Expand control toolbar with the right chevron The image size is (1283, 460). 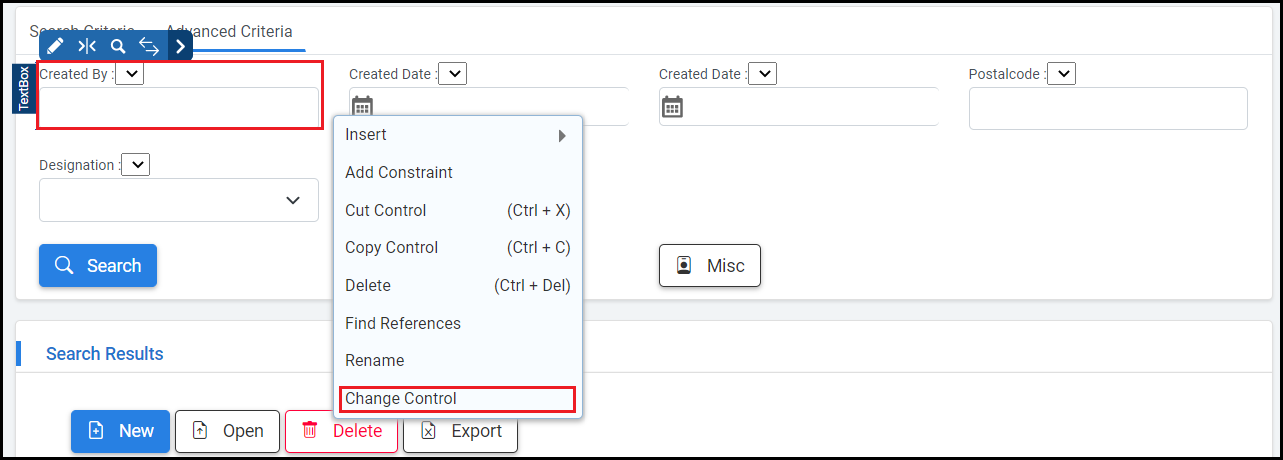180,46
